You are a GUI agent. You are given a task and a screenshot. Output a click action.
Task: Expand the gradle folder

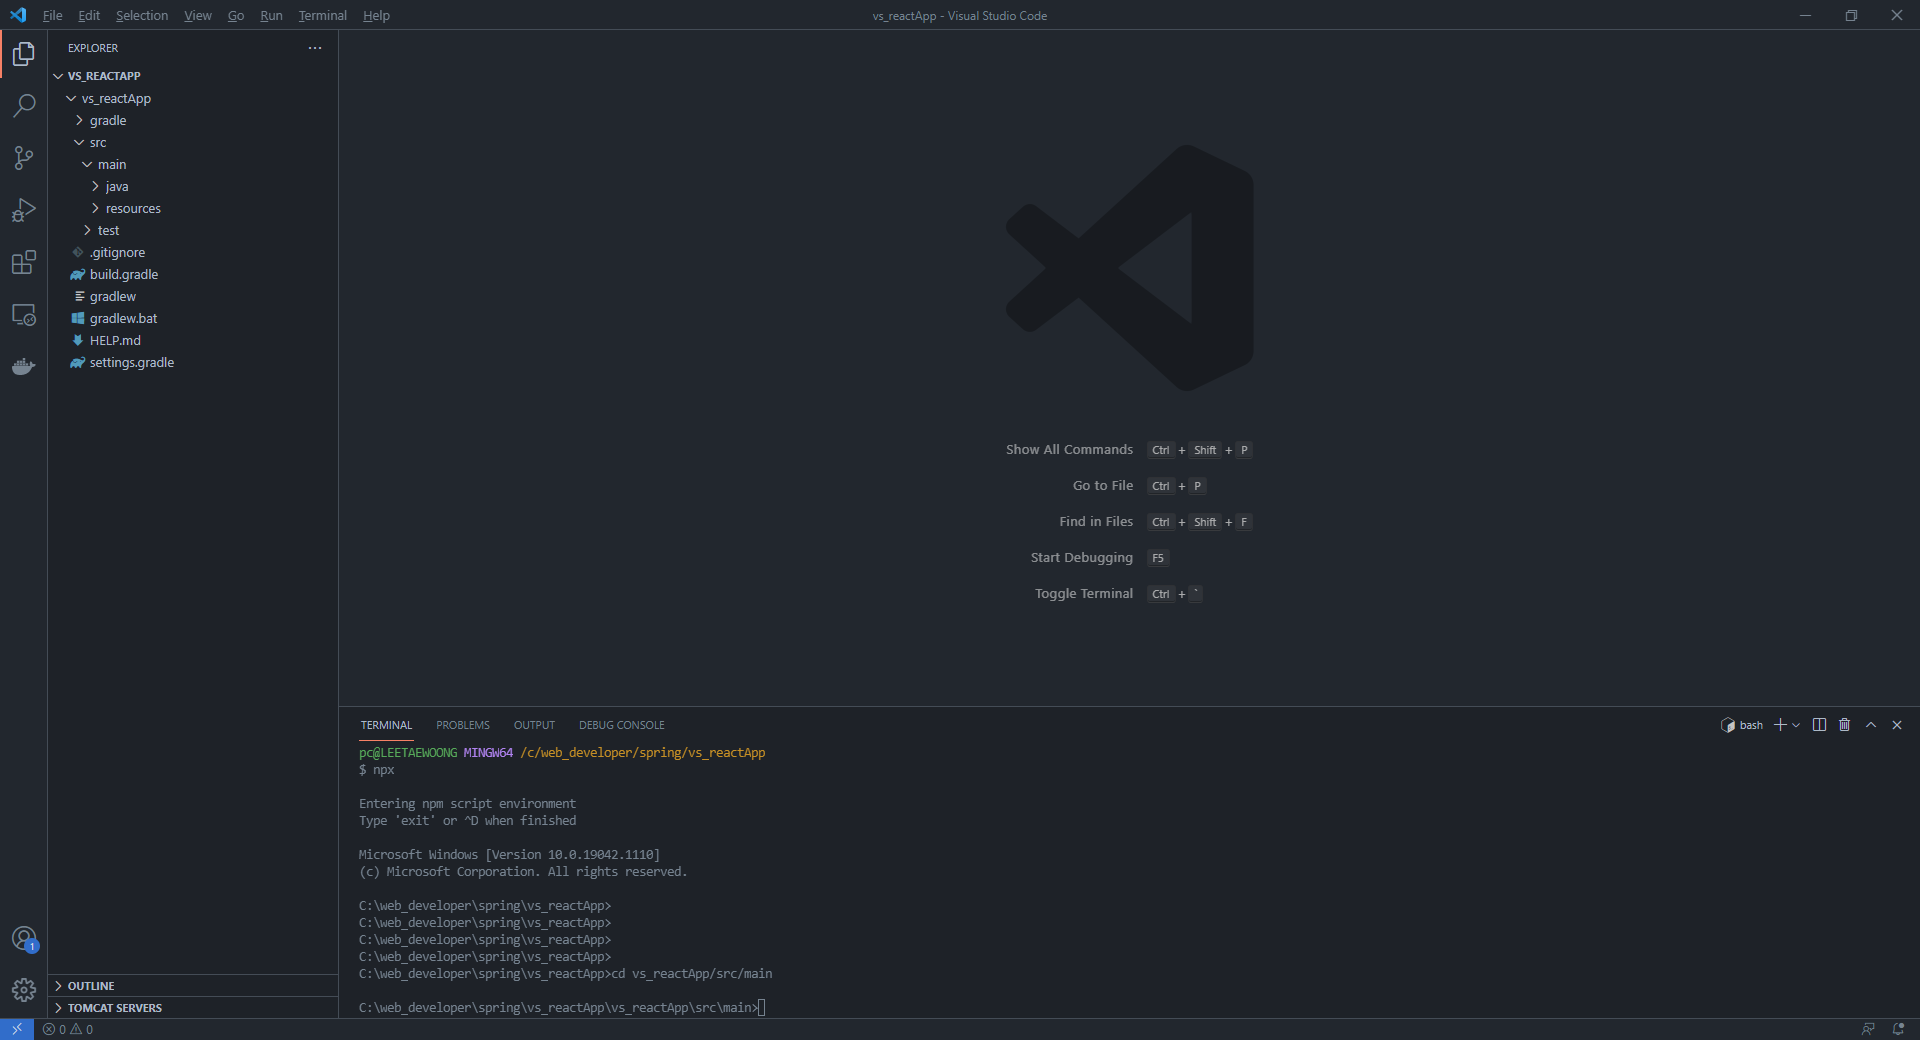click(193, 120)
